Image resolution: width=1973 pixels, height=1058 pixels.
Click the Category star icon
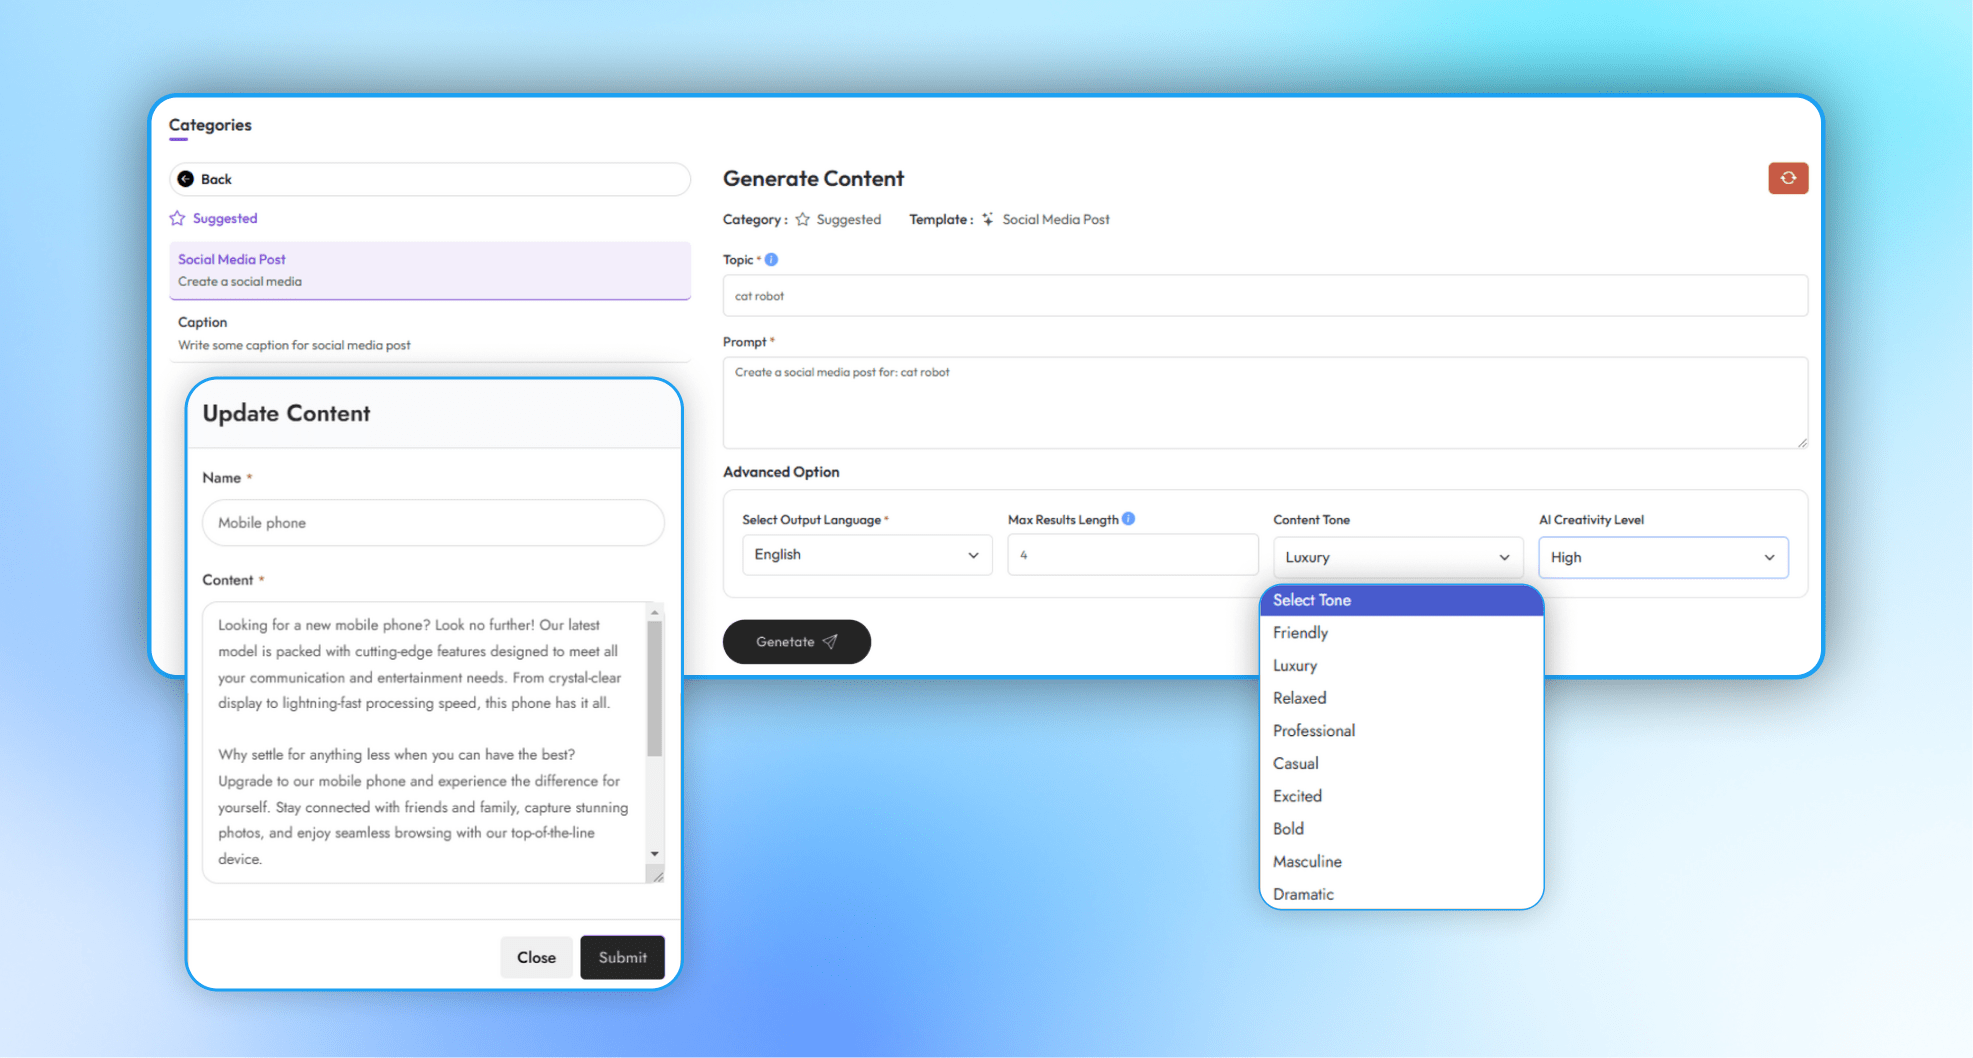click(802, 219)
